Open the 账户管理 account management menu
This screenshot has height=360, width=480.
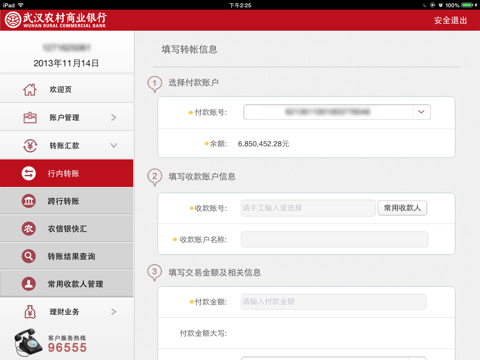click(67, 117)
